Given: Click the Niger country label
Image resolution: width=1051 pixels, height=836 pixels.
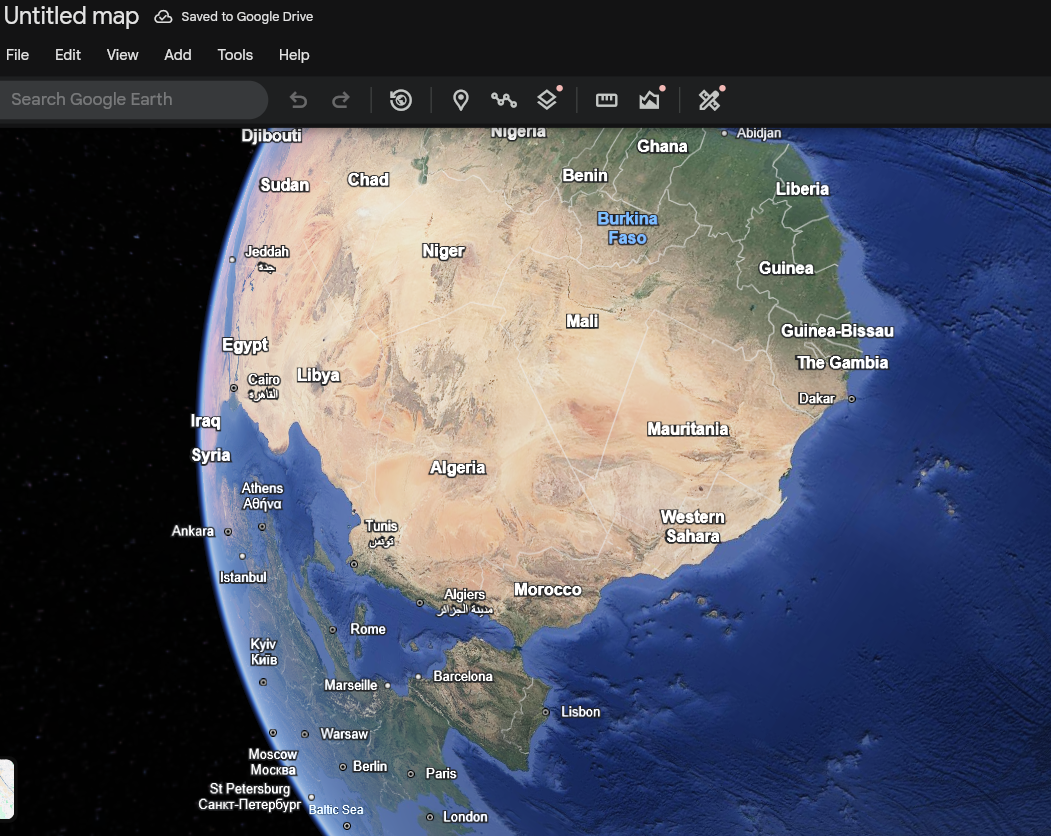Looking at the screenshot, I should click(443, 251).
